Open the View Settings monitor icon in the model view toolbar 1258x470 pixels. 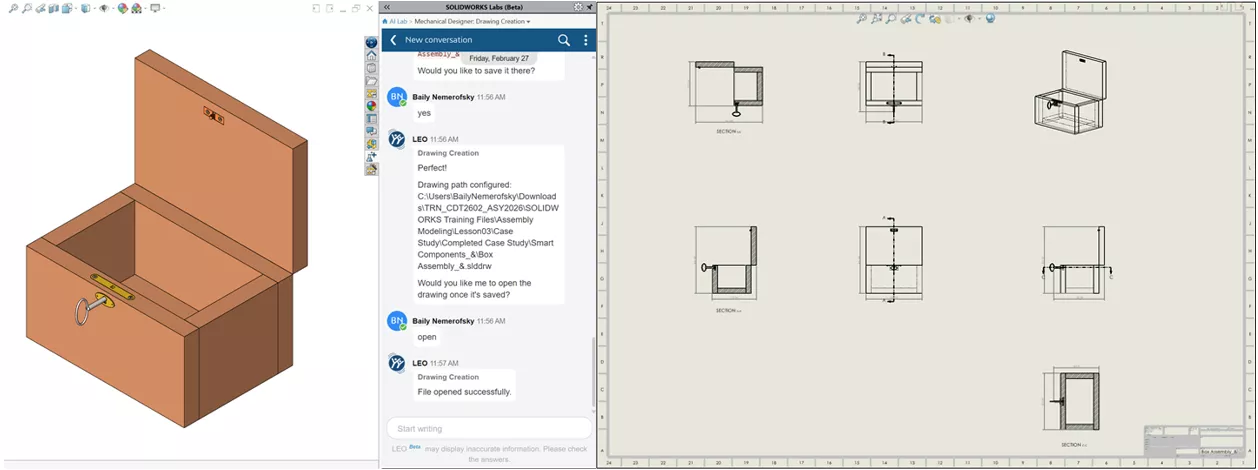tap(155, 8)
